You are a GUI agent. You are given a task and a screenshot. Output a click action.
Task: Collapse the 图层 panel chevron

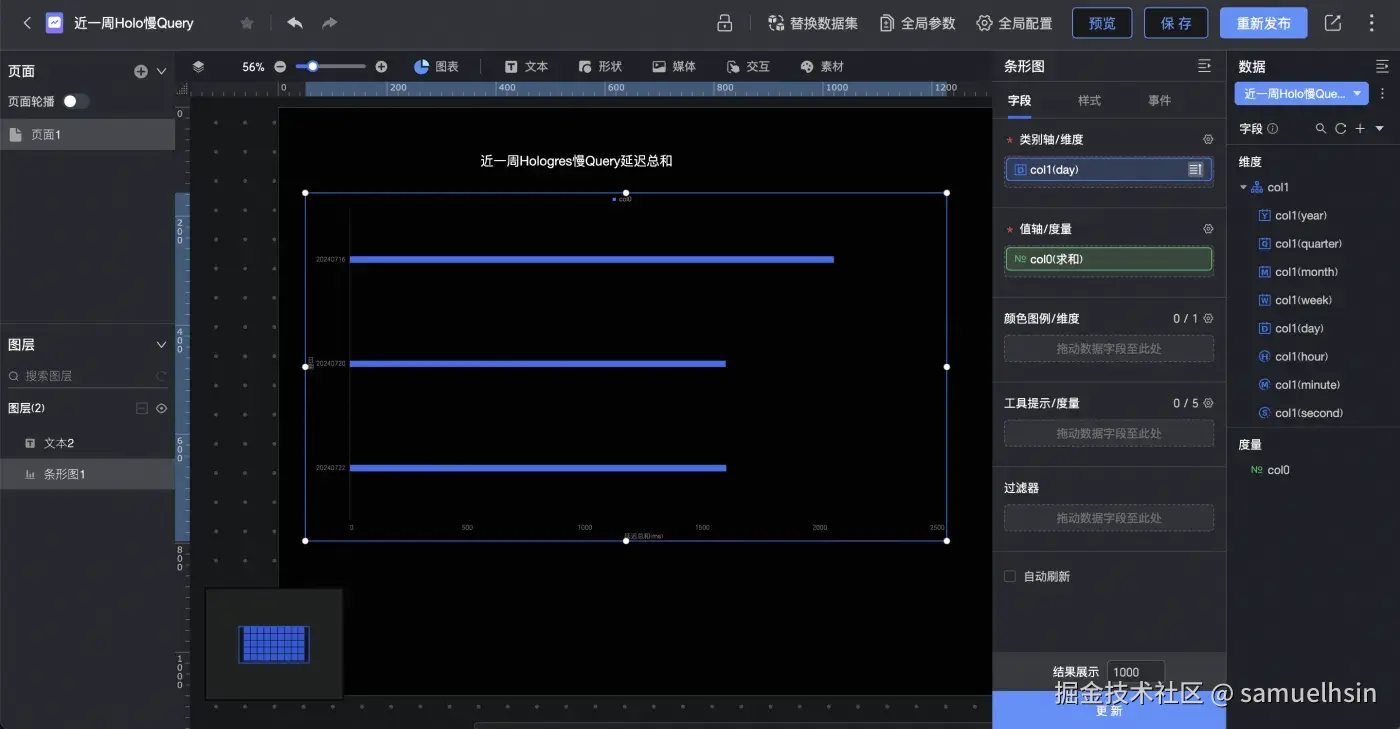(162, 345)
